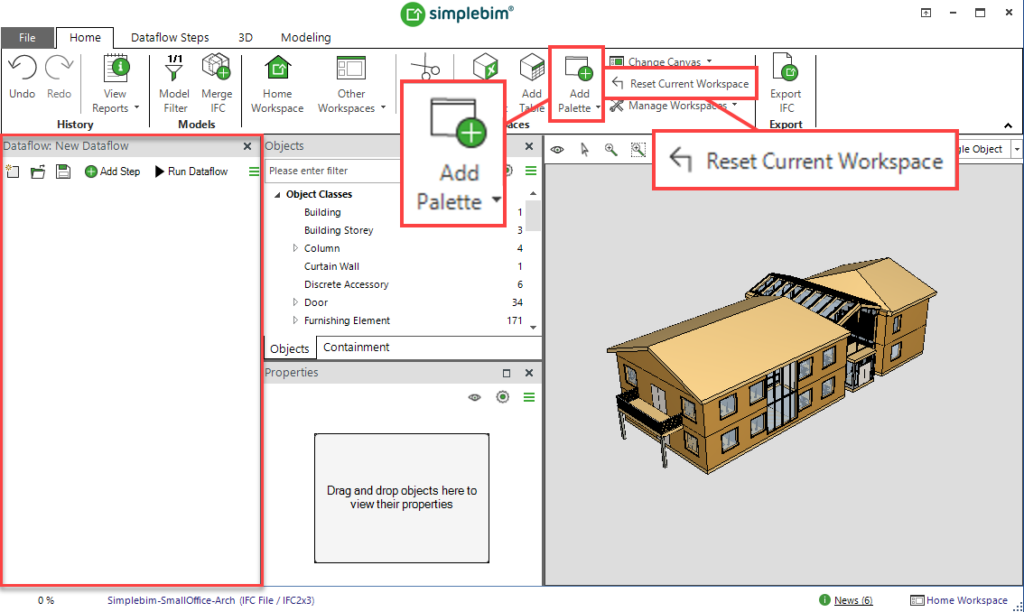The height and width of the screenshot is (612, 1024).
Task: Click the Objects list scroll up arrow
Action: (534, 193)
